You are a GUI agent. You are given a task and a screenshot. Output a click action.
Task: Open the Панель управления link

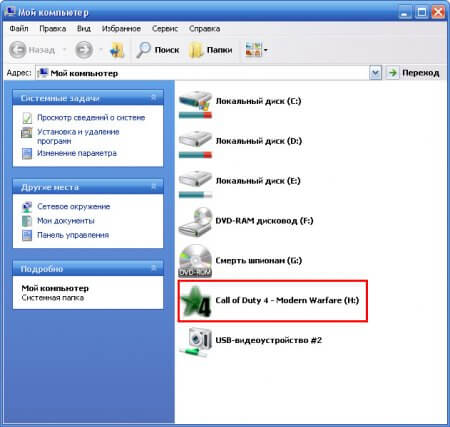pyautogui.click(x=73, y=235)
